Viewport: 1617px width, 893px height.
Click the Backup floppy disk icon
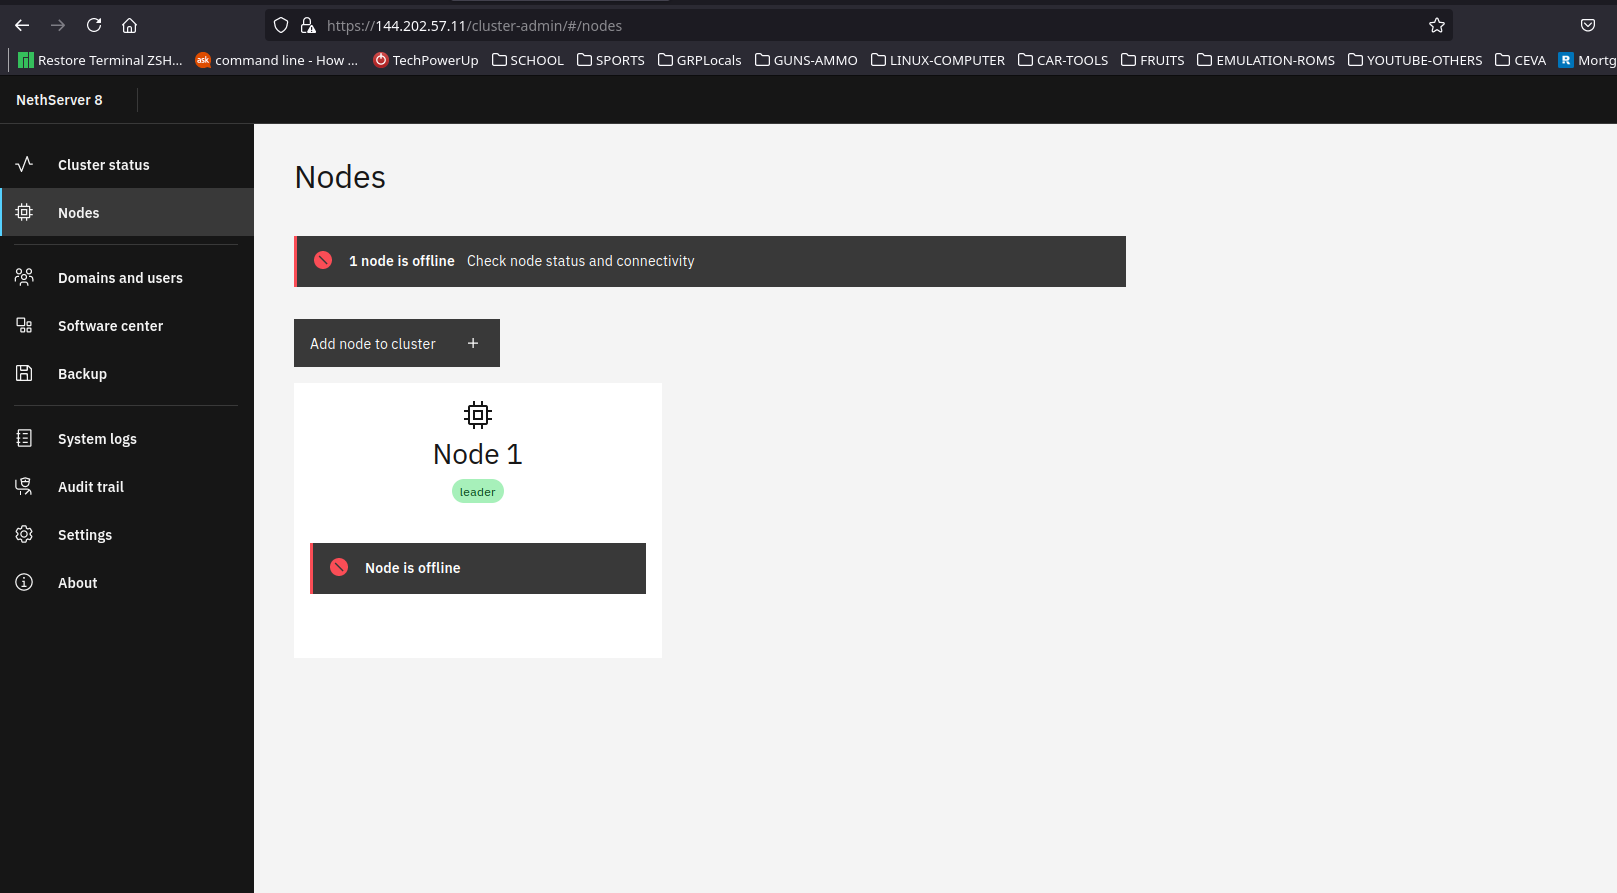24,373
